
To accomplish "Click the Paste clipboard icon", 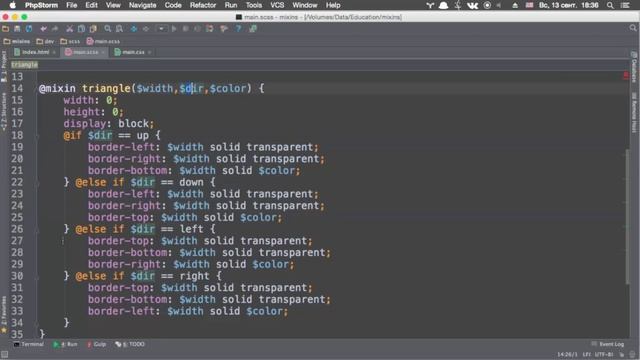I will pos(93,29).
